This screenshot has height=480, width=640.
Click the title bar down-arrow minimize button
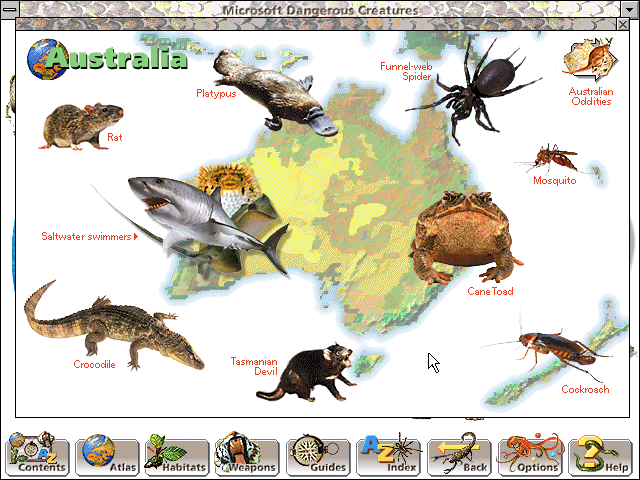[x=629, y=9]
